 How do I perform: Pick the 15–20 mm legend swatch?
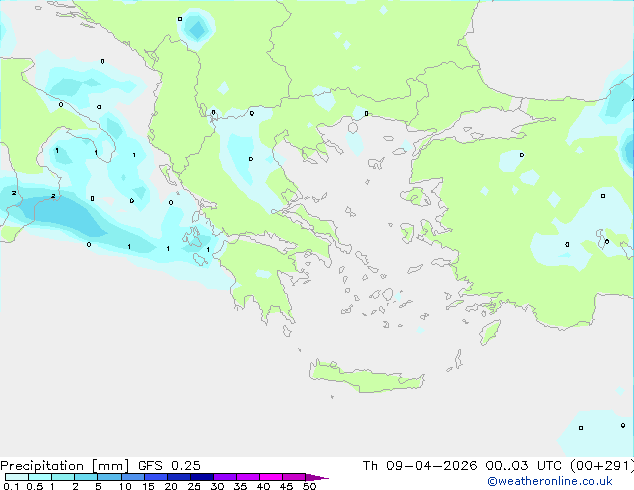pyautogui.click(x=155, y=477)
